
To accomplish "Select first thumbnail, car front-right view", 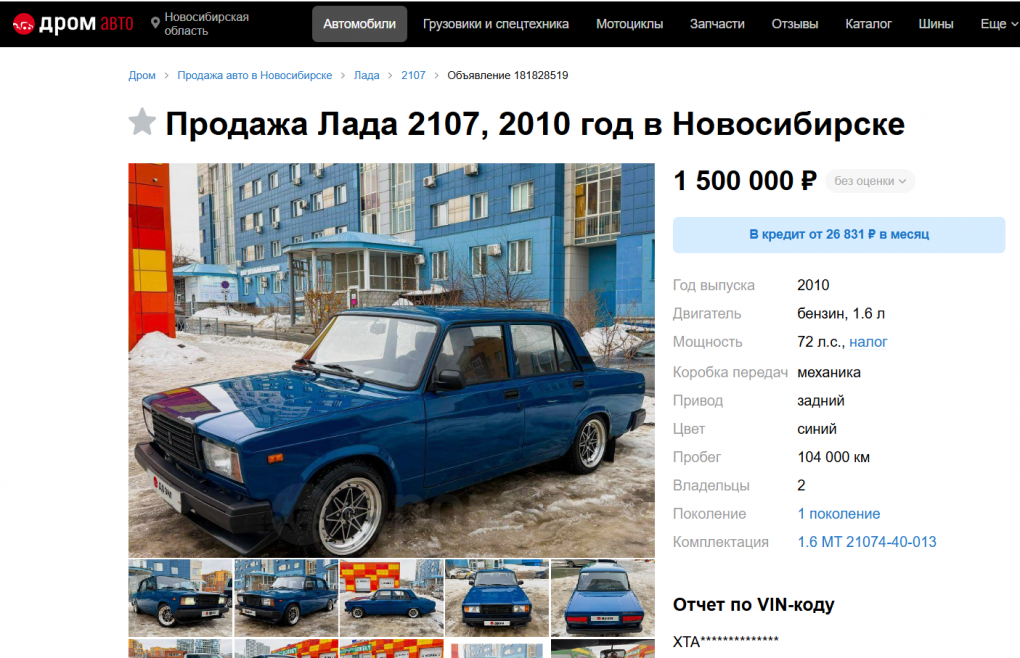I will (180, 598).
